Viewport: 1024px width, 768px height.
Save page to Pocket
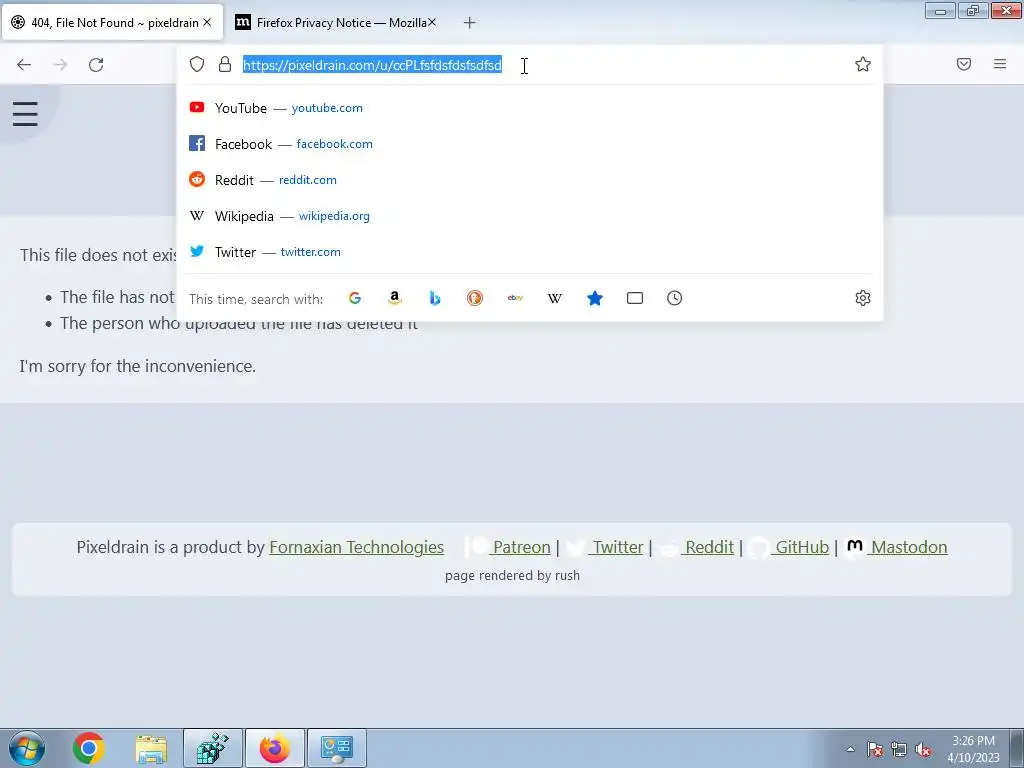pos(964,64)
